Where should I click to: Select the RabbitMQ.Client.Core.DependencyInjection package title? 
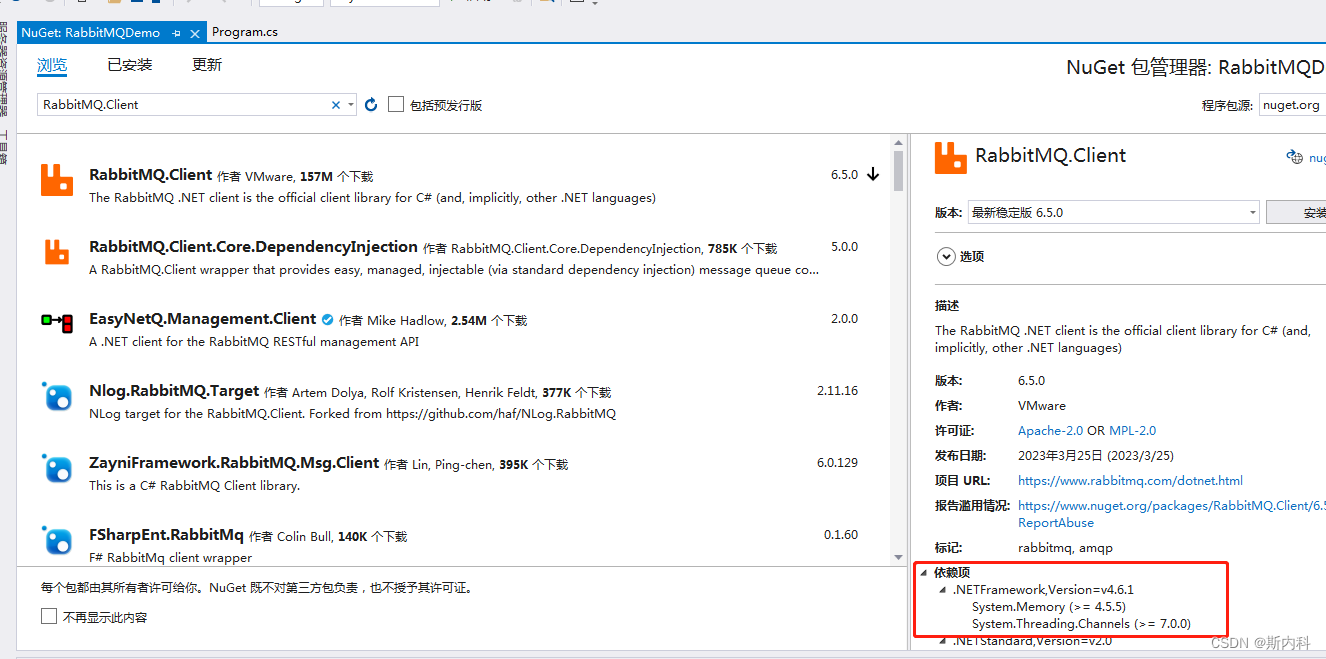click(x=253, y=247)
